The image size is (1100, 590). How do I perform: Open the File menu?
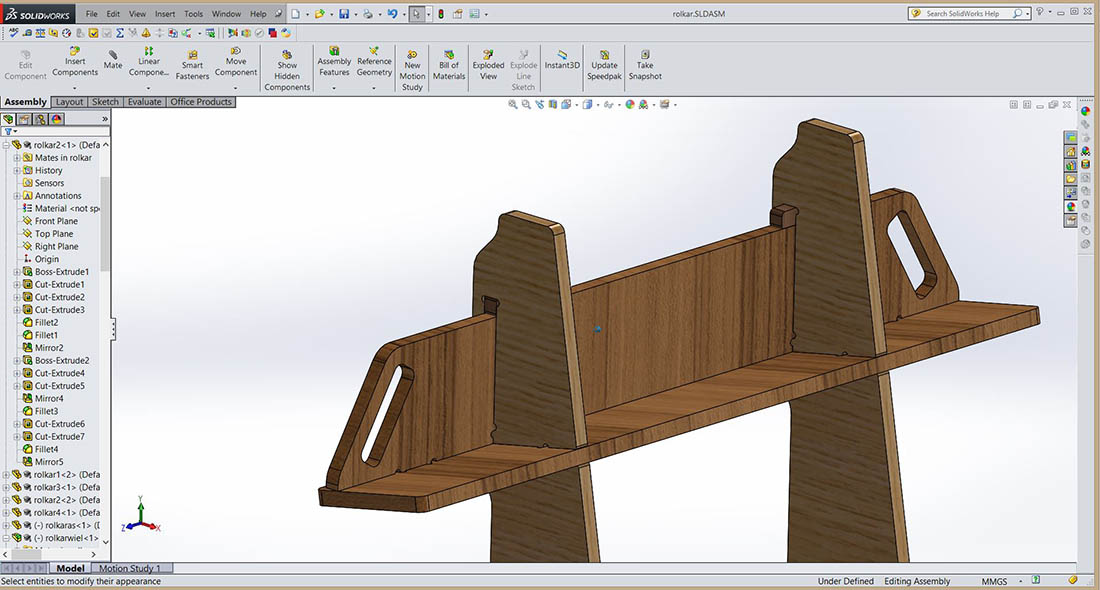coord(92,13)
